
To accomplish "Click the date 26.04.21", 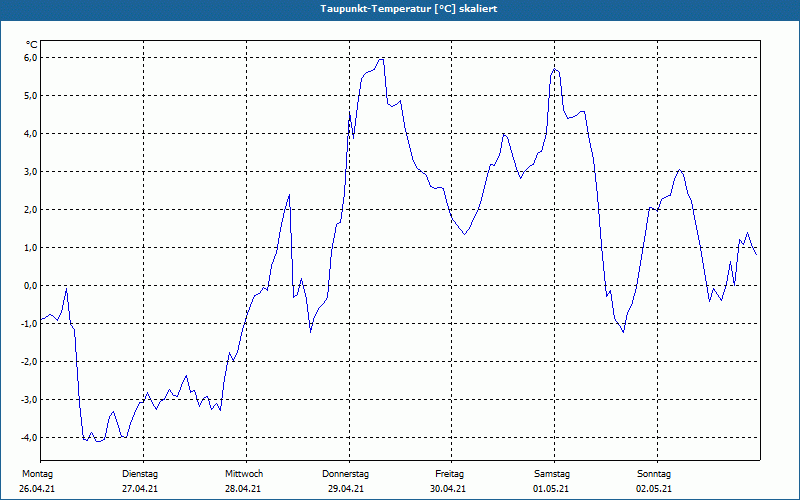I will pyautogui.click(x=37, y=489).
